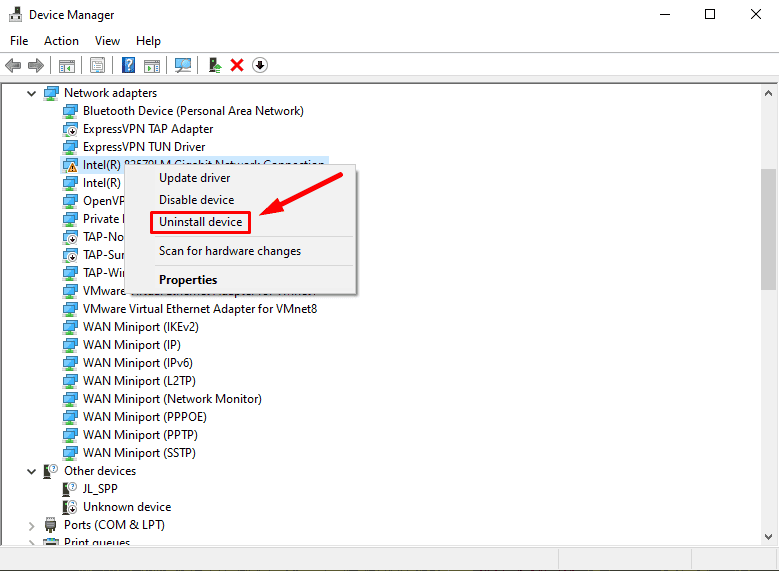The image size is (779, 571).
Task: Select the Unknown device entry
Action: [127, 507]
